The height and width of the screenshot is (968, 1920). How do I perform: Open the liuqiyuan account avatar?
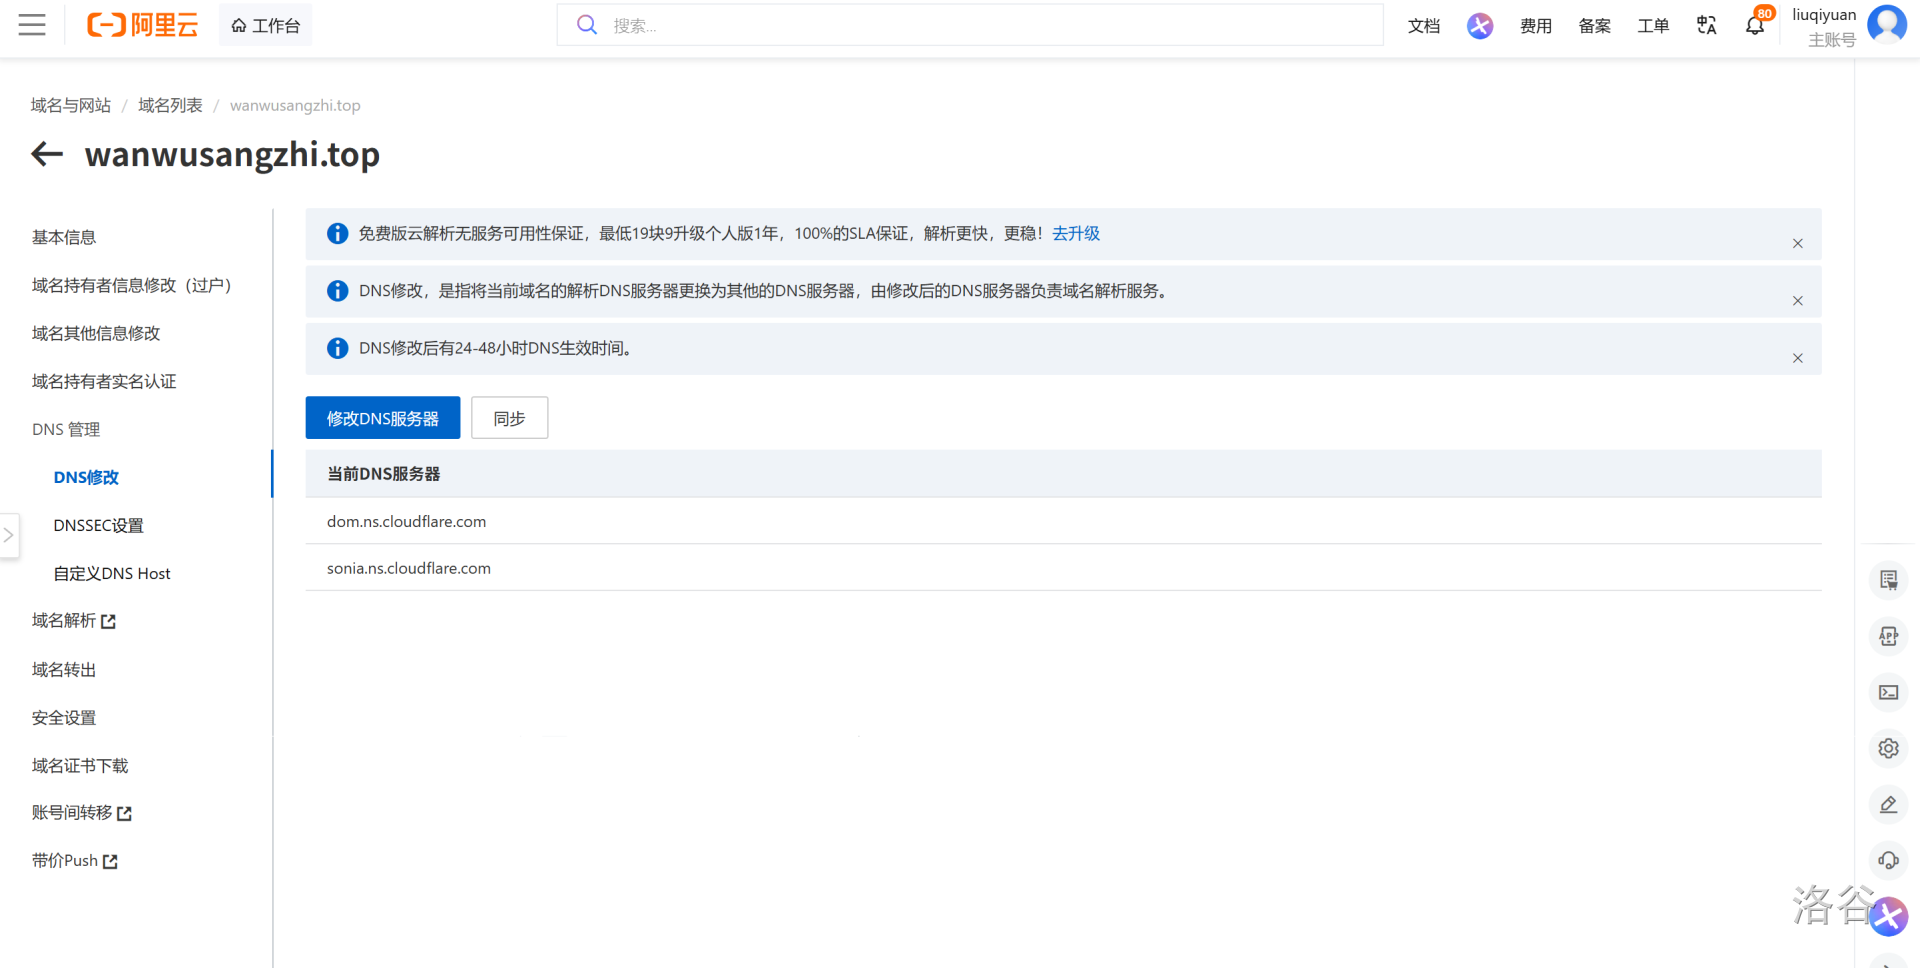pyautogui.click(x=1886, y=25)
